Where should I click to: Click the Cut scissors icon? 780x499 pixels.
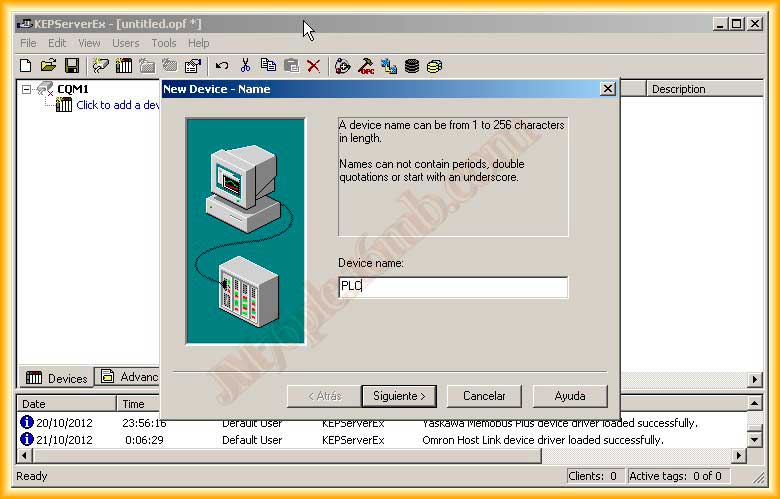[245, 66]
